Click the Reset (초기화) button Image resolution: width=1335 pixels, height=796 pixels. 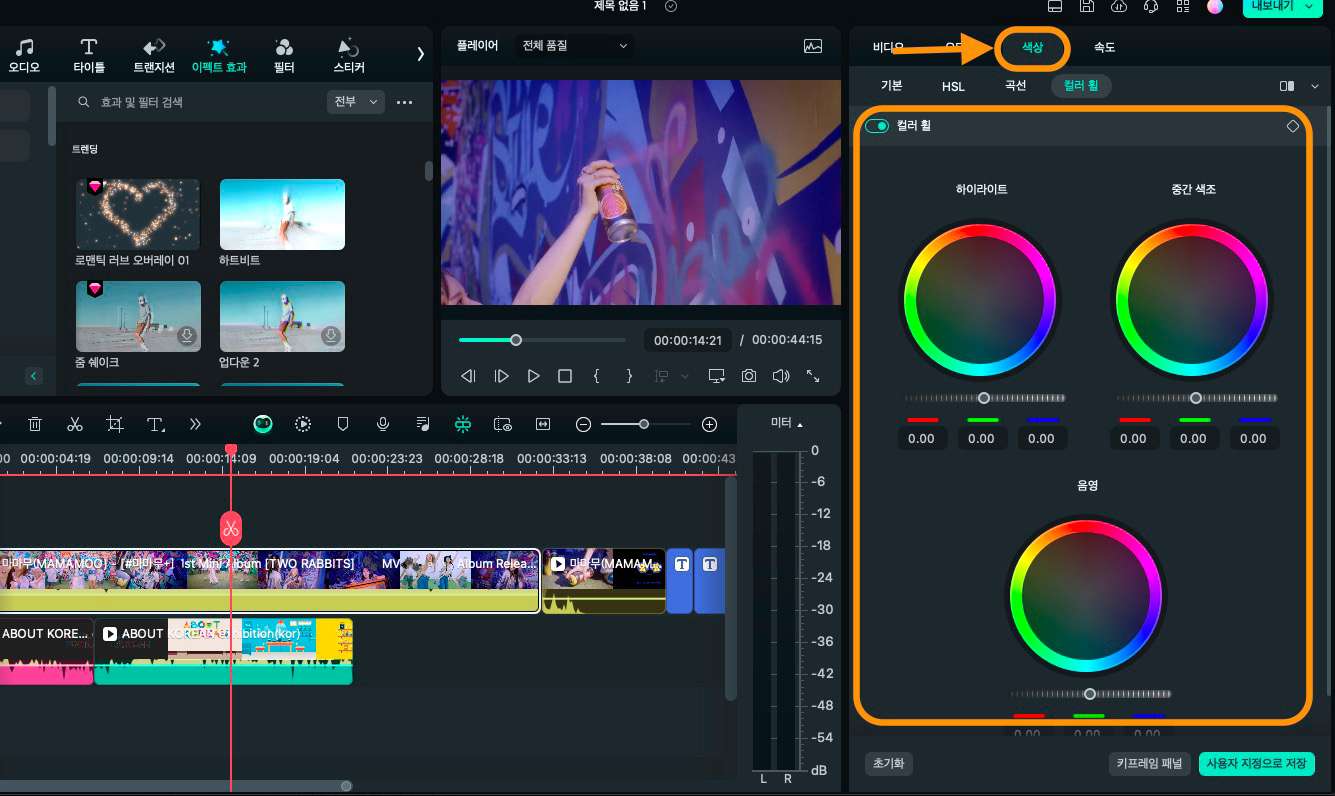(x=889, y=763)
